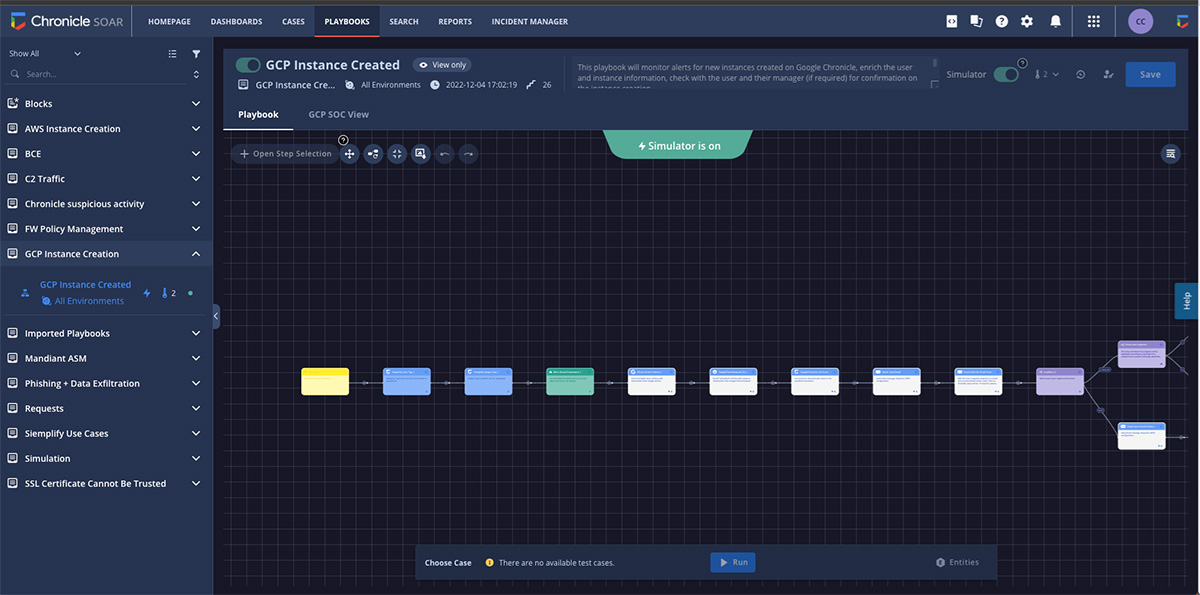The width and height of the screenshot is (1200, 595).
Task: Open the CC user avatar menu
Action: [x=1140, y=21]
